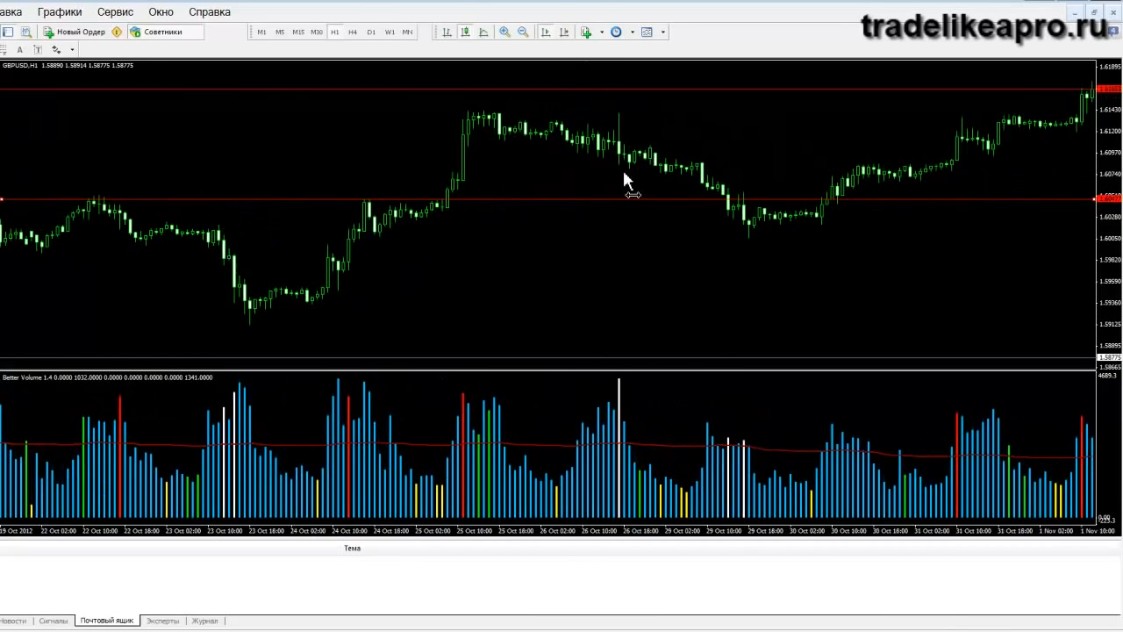Click the yellow MetaEditor diamond icon
Viewport: 1123px width, 632px height.
click(x=117, y=32)
